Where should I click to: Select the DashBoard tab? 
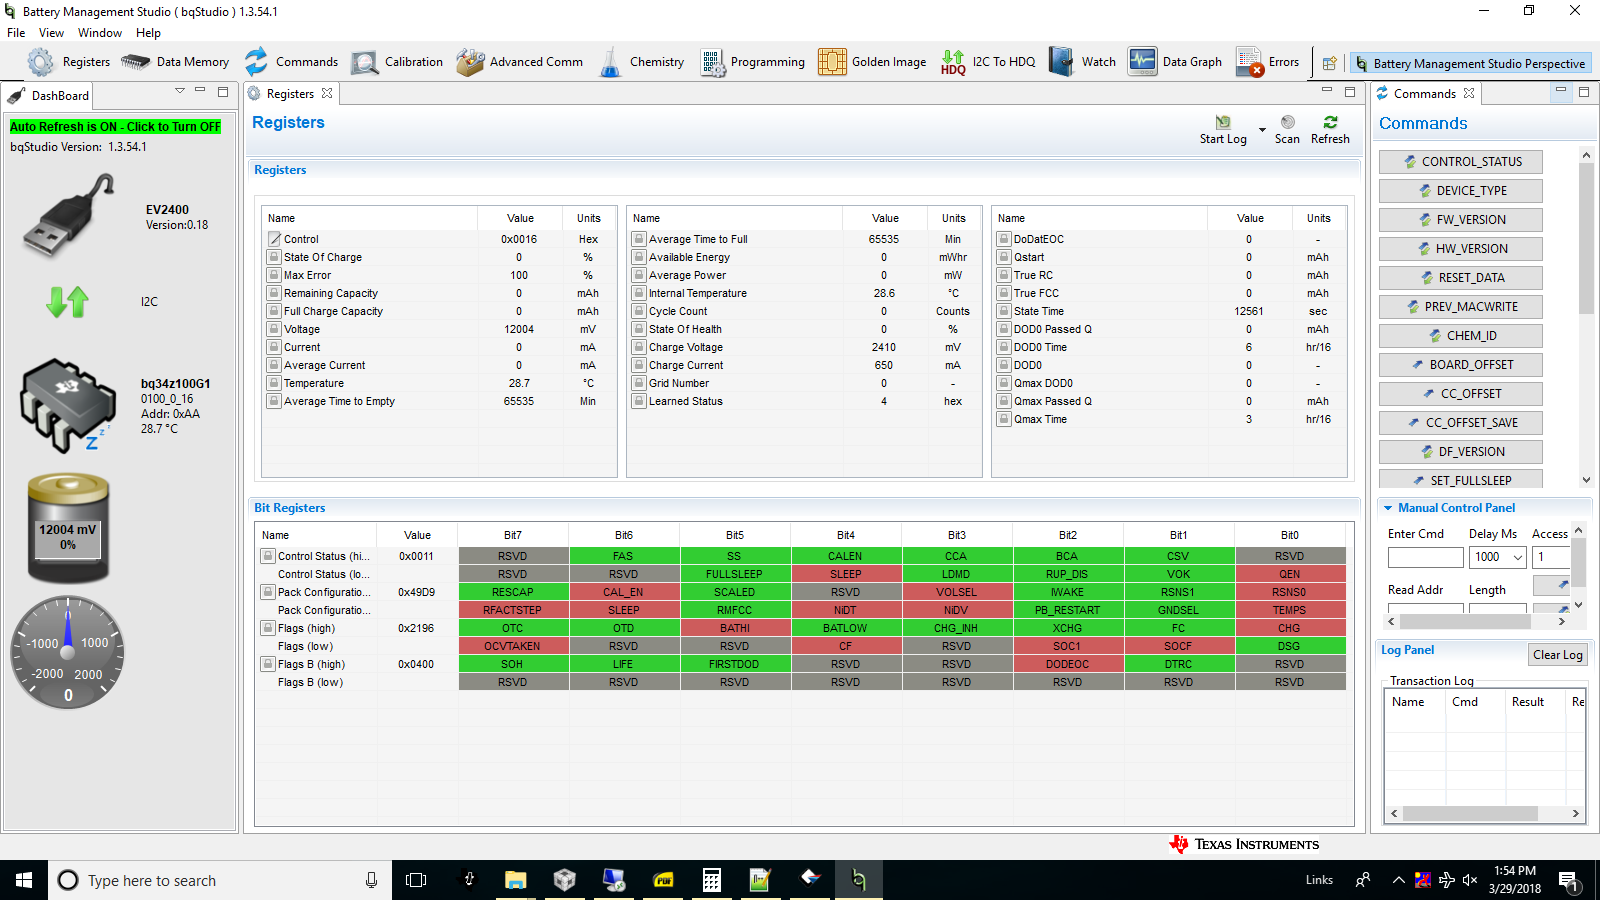49,96
